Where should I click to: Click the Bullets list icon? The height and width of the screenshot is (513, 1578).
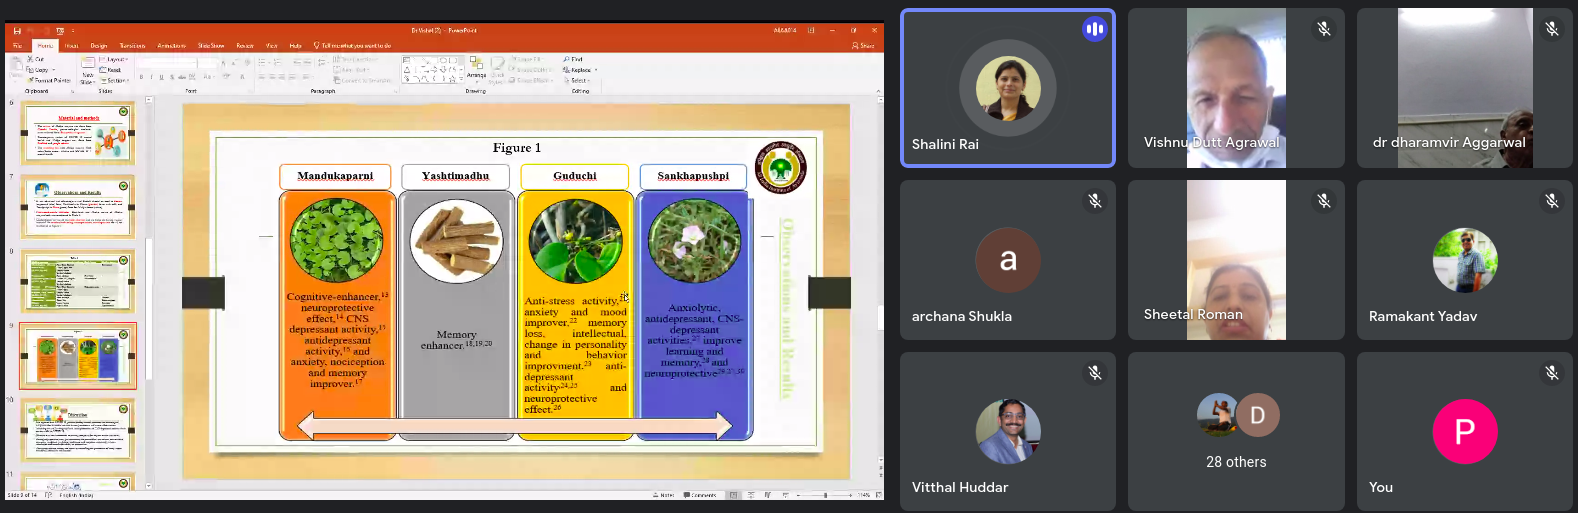[x=262, y=62]
